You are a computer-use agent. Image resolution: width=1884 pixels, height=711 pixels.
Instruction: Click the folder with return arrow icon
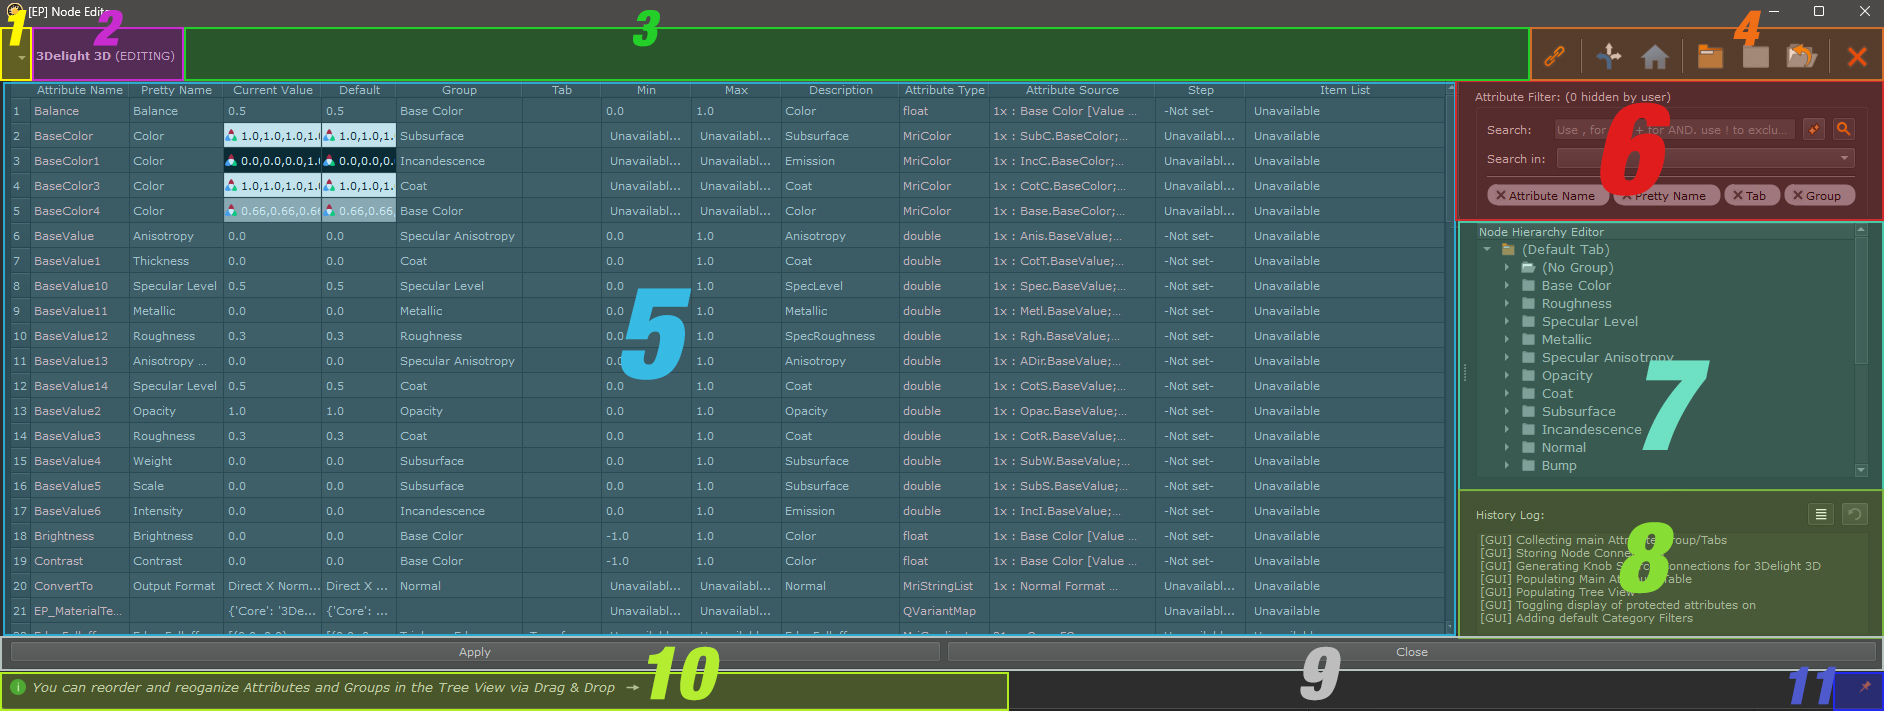tap(1801, 57)
